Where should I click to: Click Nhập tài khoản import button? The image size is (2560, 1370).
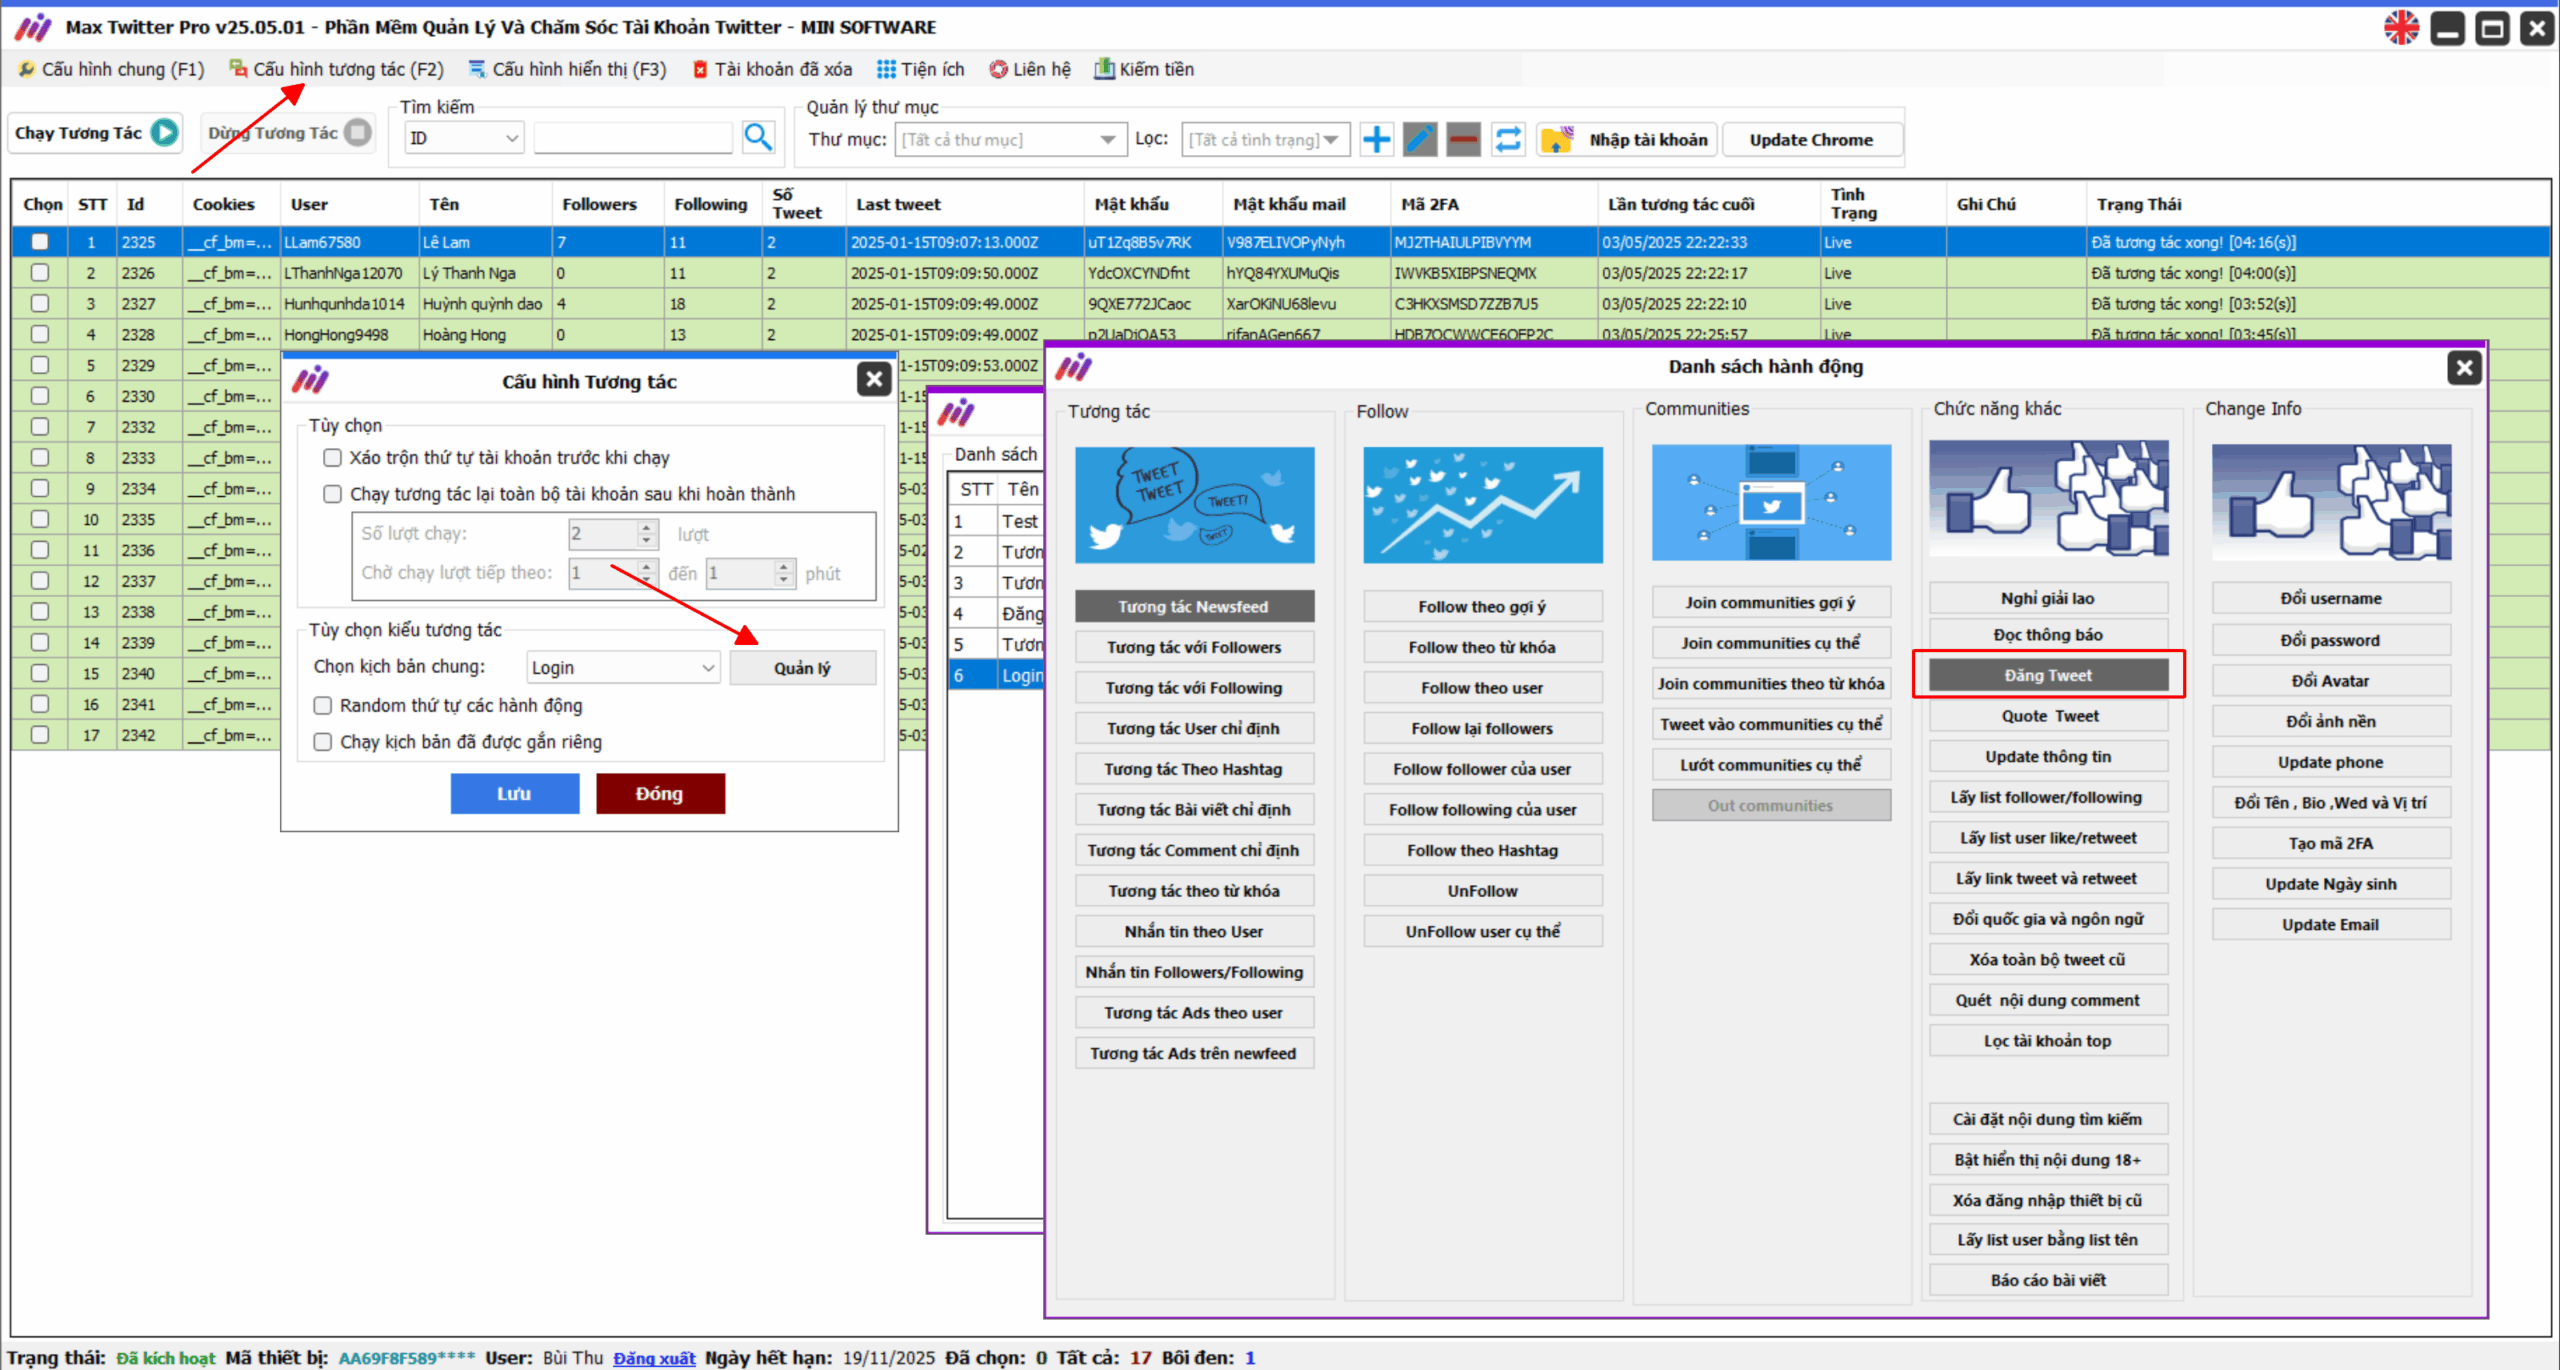click(x=1629, y=139)
